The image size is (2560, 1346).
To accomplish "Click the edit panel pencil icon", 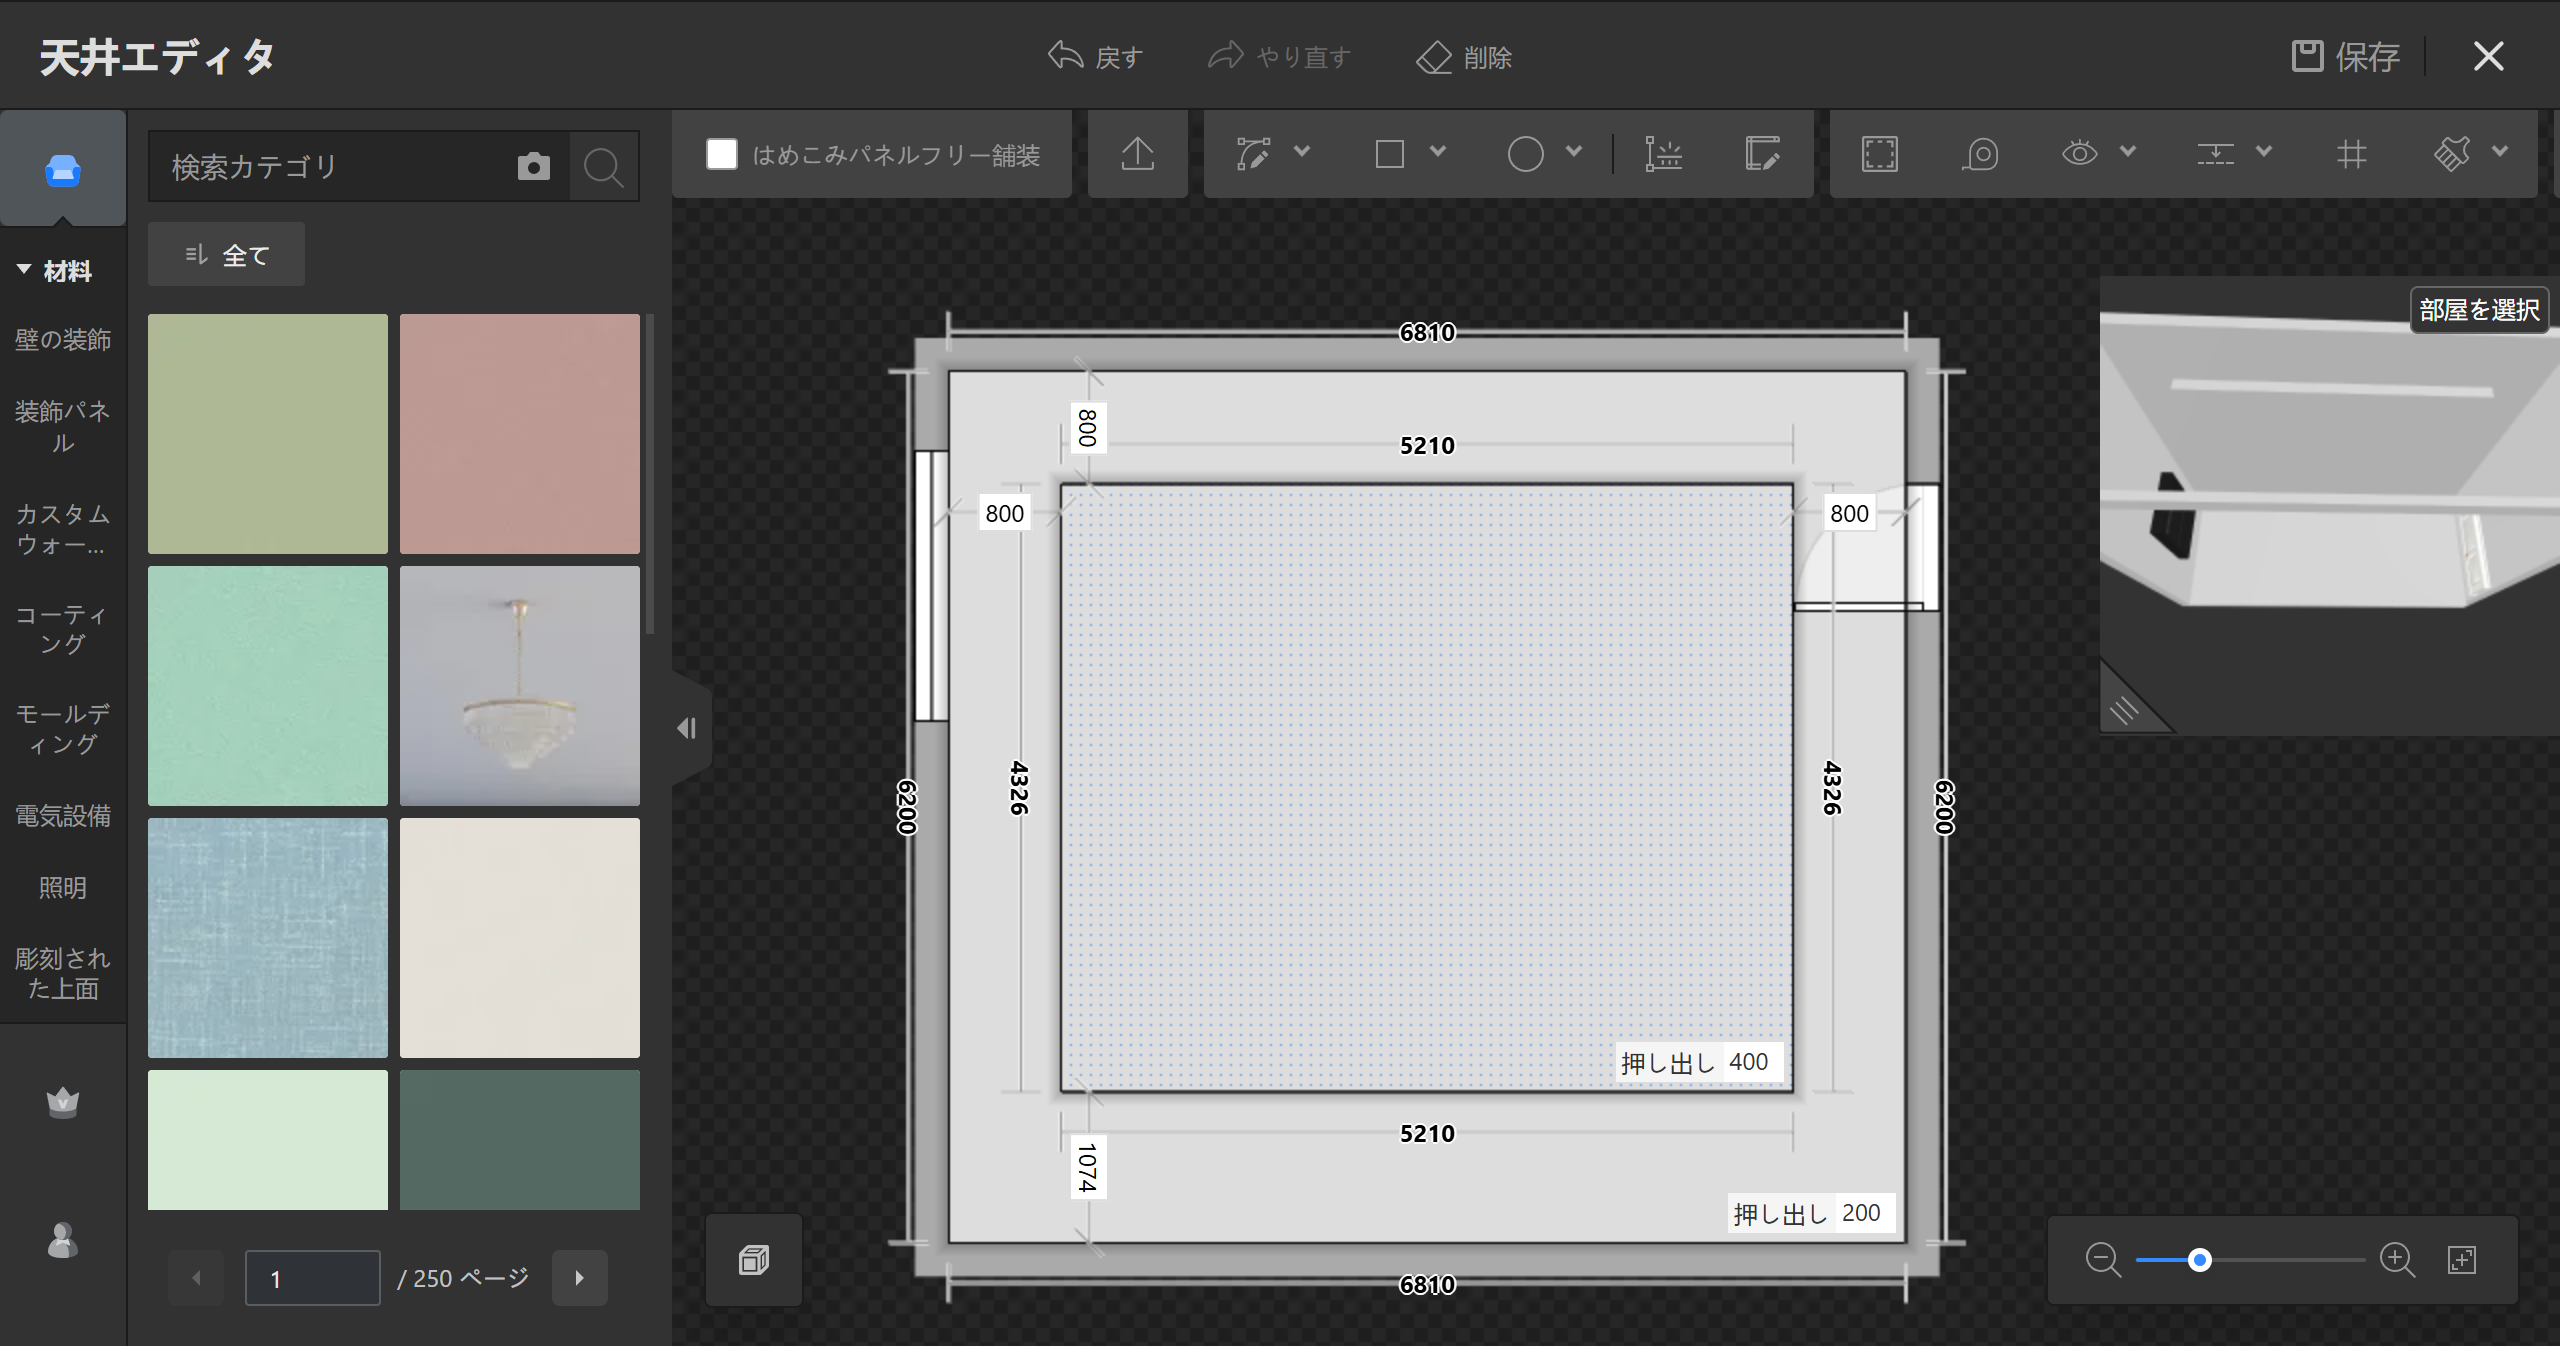I will point(1762,154).
